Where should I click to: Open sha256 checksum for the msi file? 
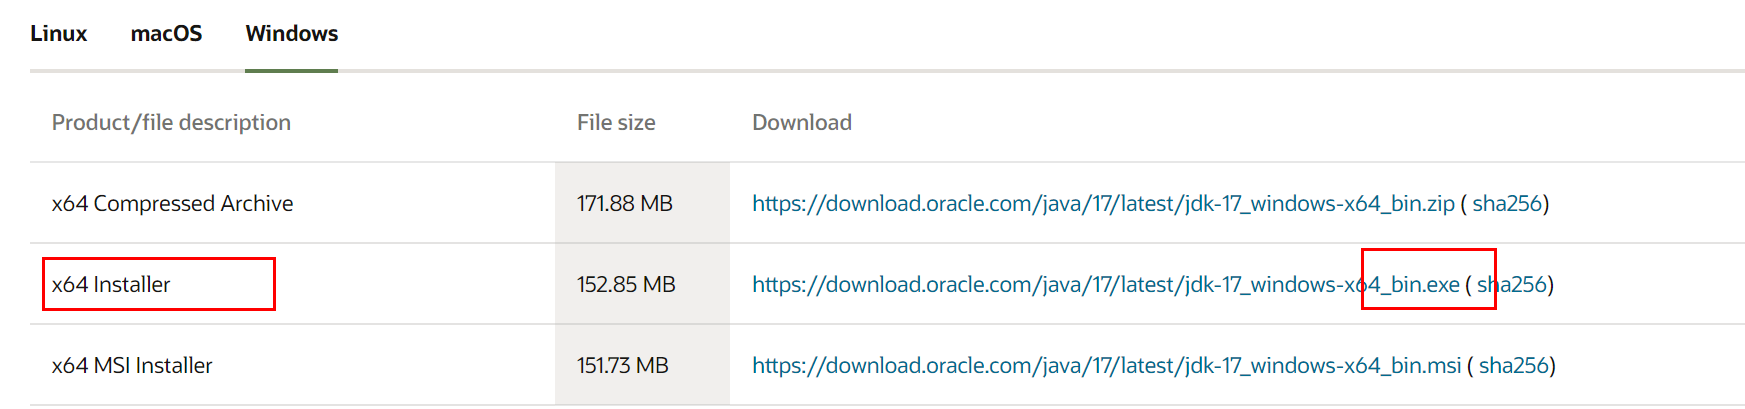click(x=1513, y=366)
